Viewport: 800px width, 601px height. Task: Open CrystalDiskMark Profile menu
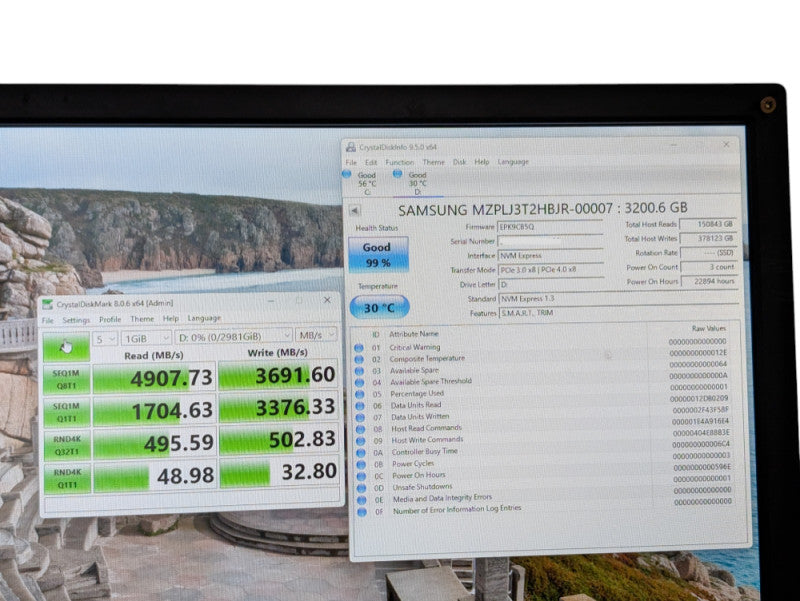coord(110,319)
